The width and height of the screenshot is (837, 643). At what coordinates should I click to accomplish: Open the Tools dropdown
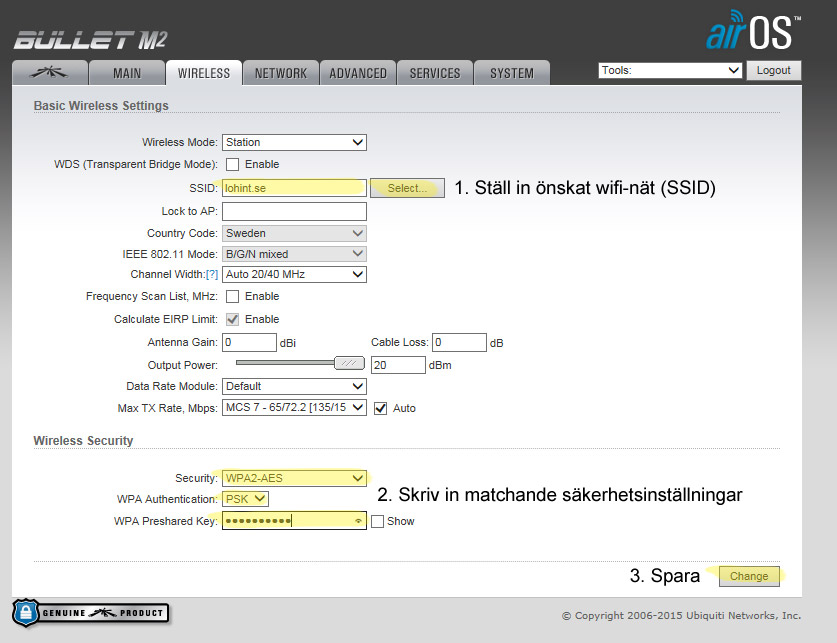coord(670,70)
